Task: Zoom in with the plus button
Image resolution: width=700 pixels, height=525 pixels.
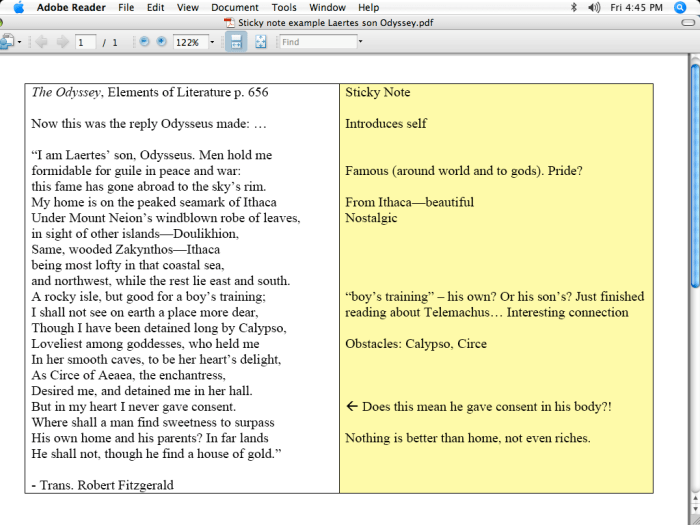Action: (x=161, y=43)
